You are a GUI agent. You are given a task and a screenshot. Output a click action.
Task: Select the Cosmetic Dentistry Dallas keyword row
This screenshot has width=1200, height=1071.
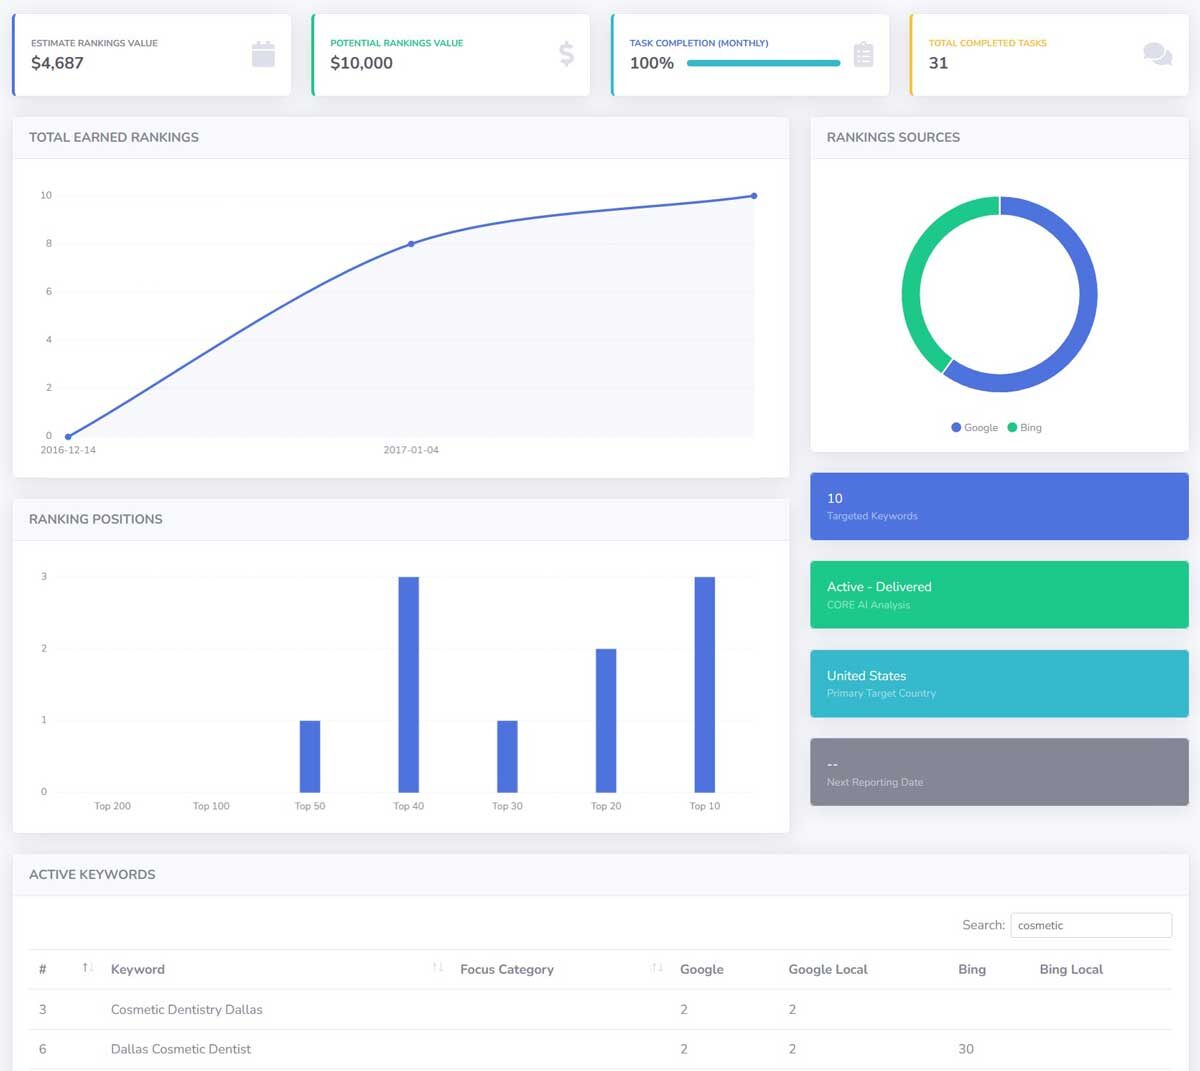pos(186,1009)
